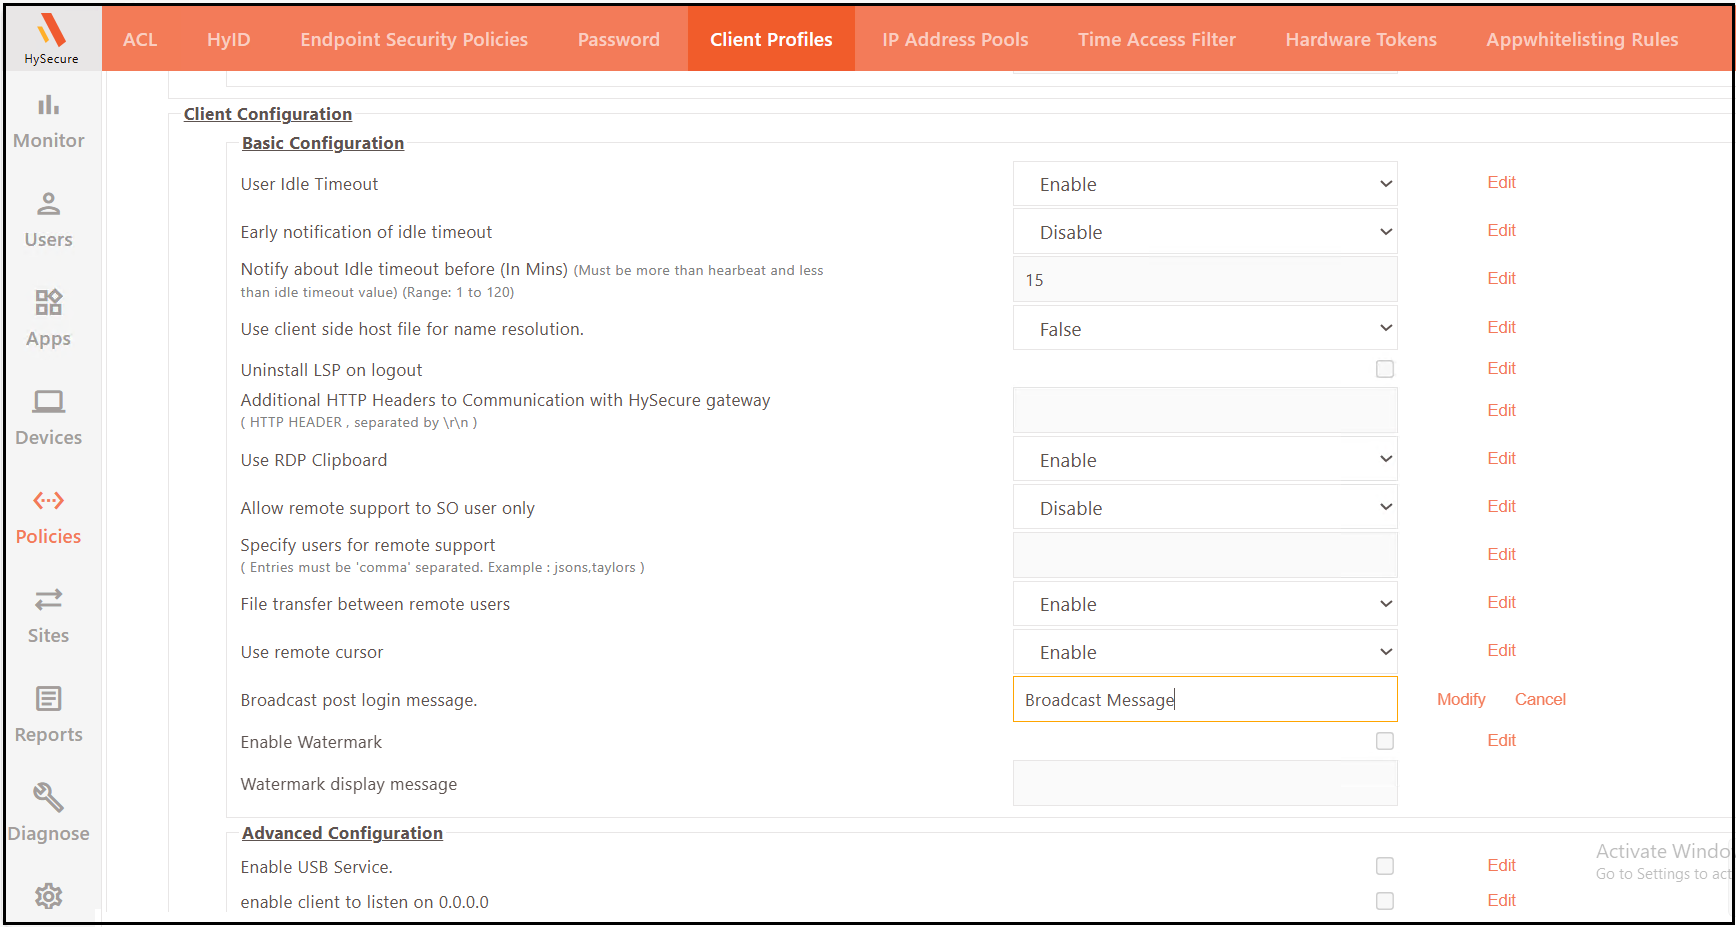Viewport: 1736px width, 927px height.
Task: Open the Apps sidebar icon
Action: (x=48, y=302)
